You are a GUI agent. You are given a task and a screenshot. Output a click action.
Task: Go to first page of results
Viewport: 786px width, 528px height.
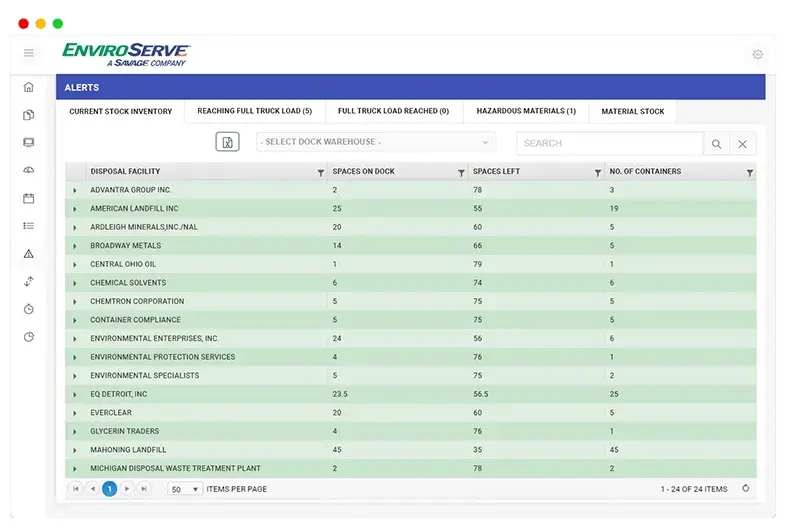point(76,488)
